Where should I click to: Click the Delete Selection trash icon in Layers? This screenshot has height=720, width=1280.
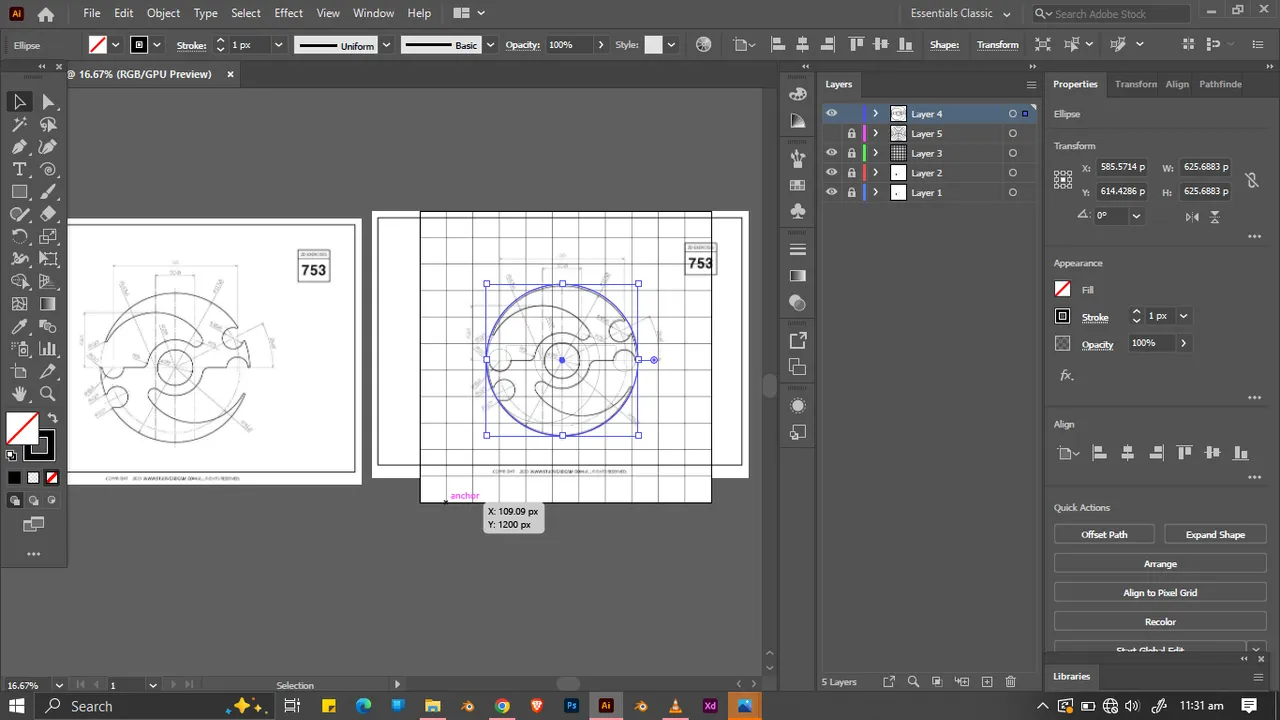1010,682
